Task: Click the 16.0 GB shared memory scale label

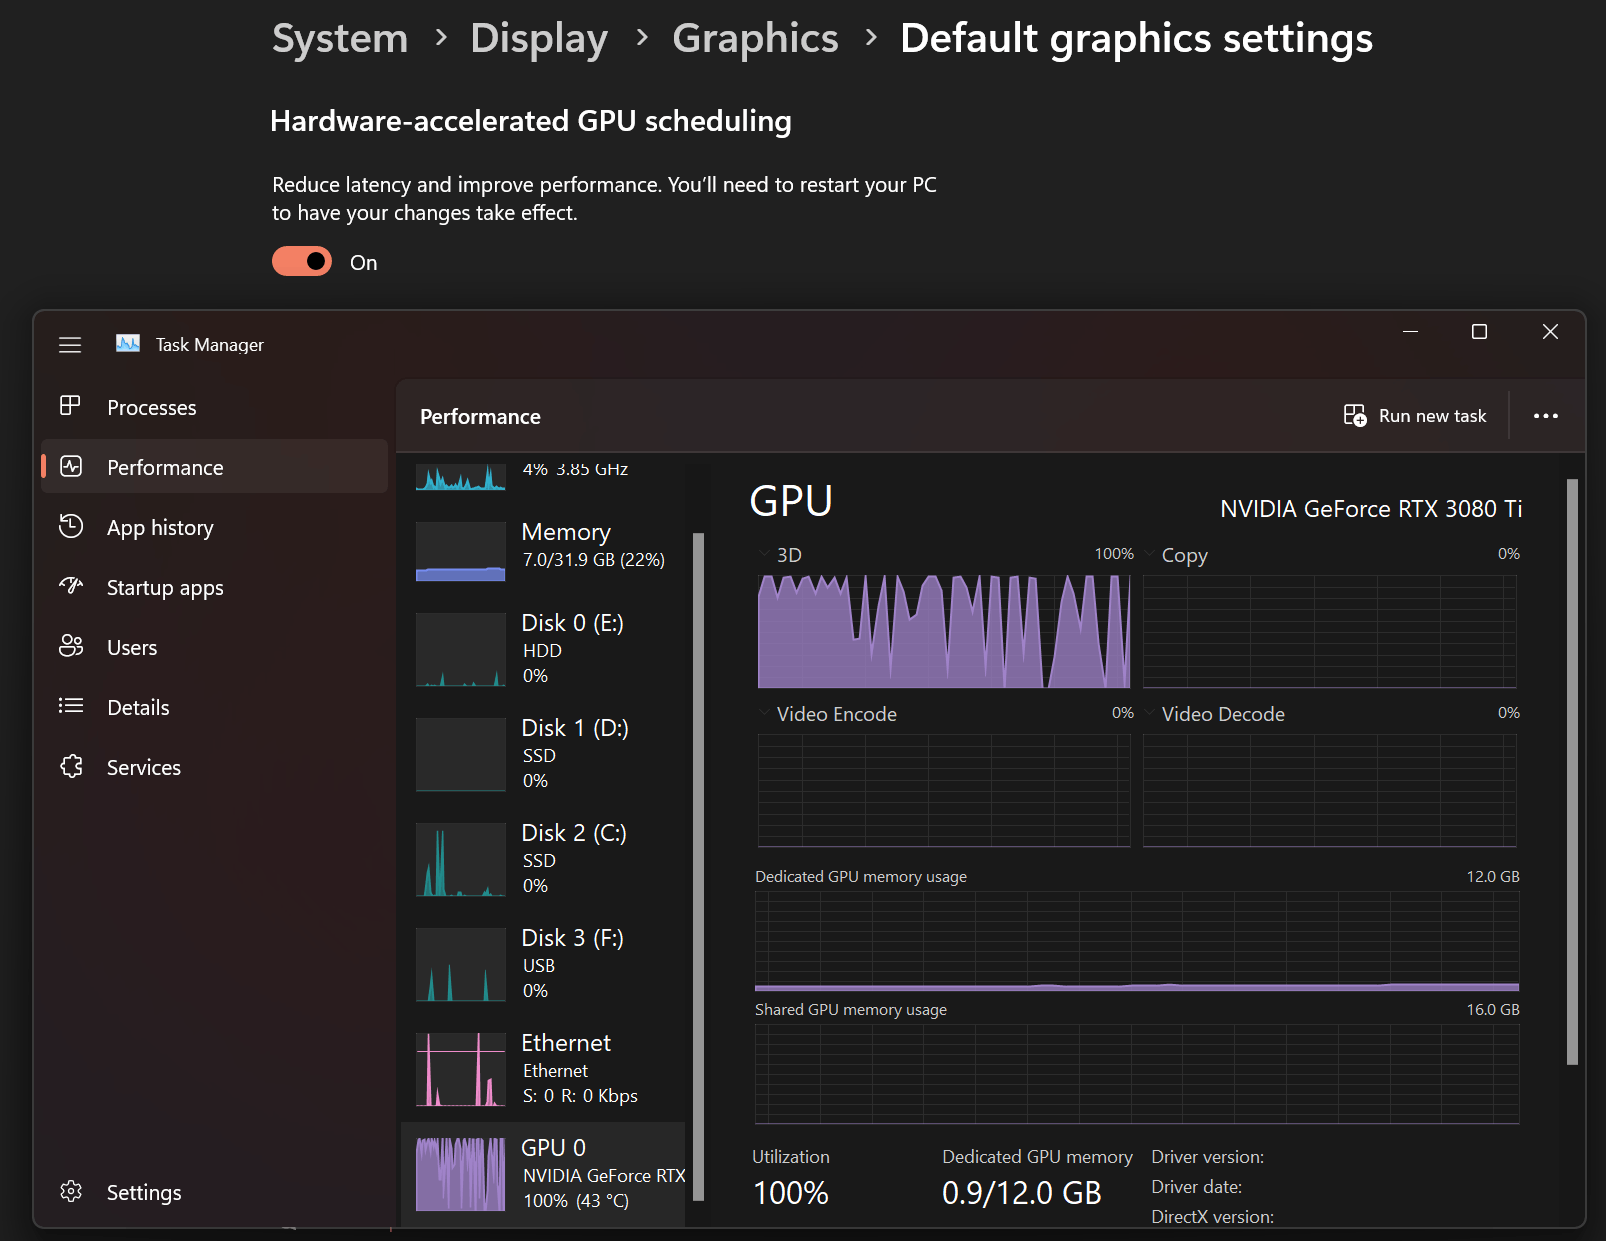Action: pos(1492,1010)
